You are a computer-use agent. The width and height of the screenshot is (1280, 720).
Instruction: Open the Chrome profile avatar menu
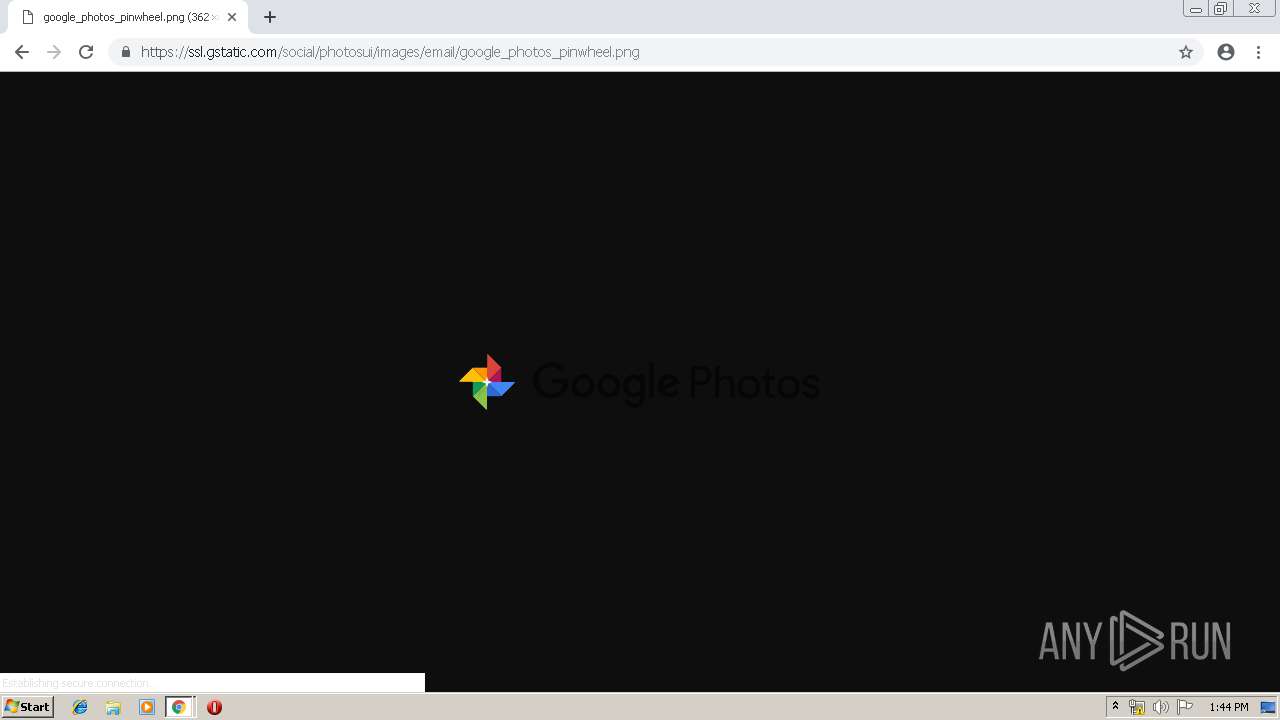click(x=1226, y=52)
